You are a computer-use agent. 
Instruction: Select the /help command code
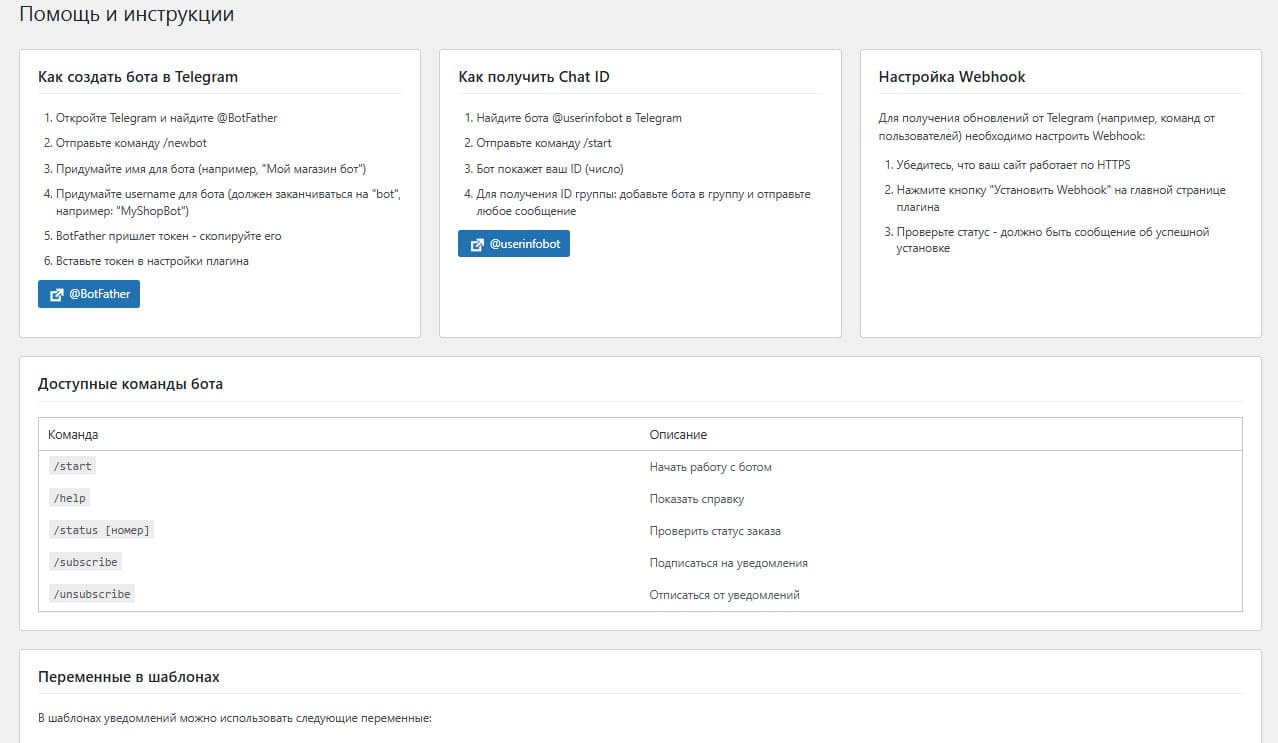tap(68, 498)
